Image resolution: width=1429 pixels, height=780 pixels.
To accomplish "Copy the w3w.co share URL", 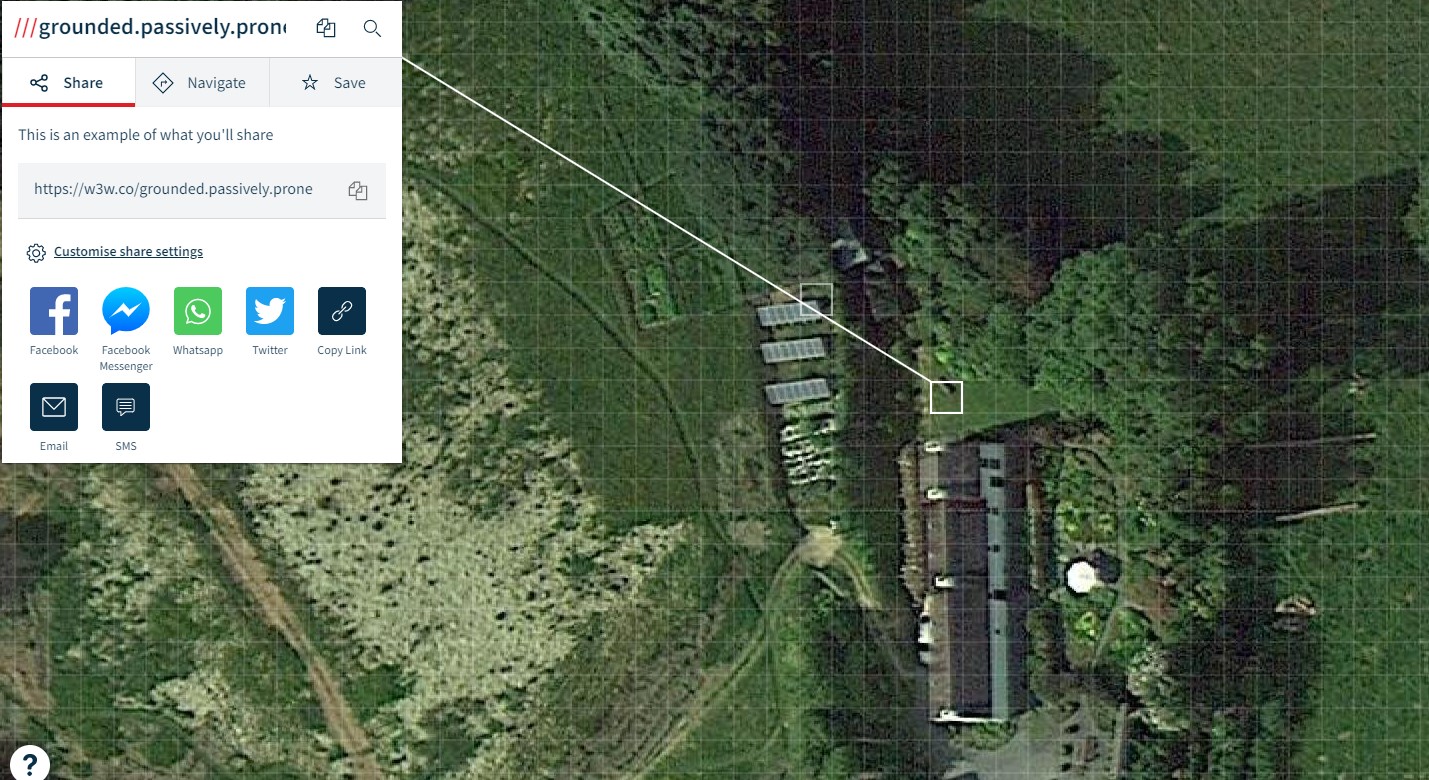I will 358,190.
